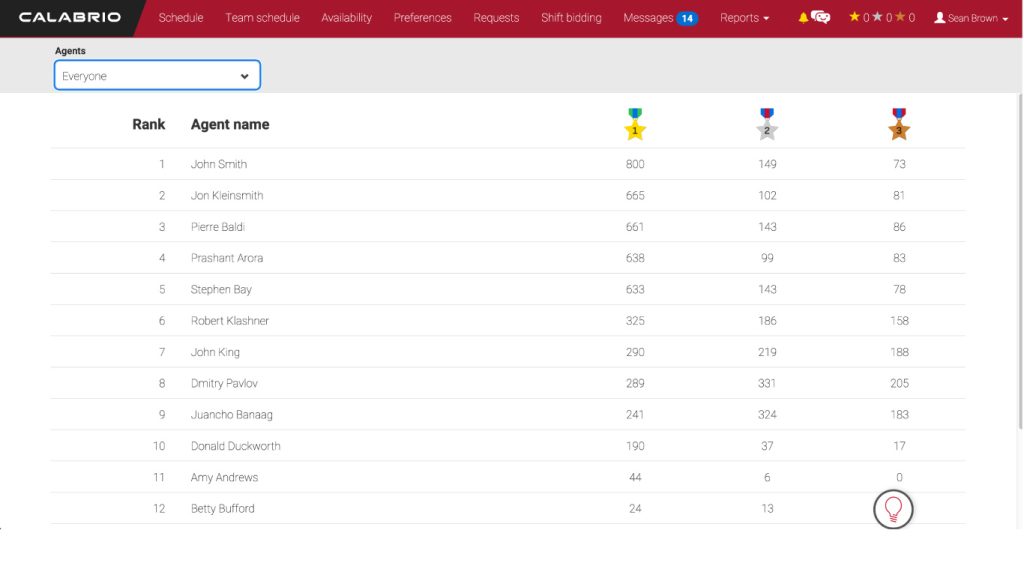
Task: Open the Shift bidding page
Action: click(x=571, y=18)
